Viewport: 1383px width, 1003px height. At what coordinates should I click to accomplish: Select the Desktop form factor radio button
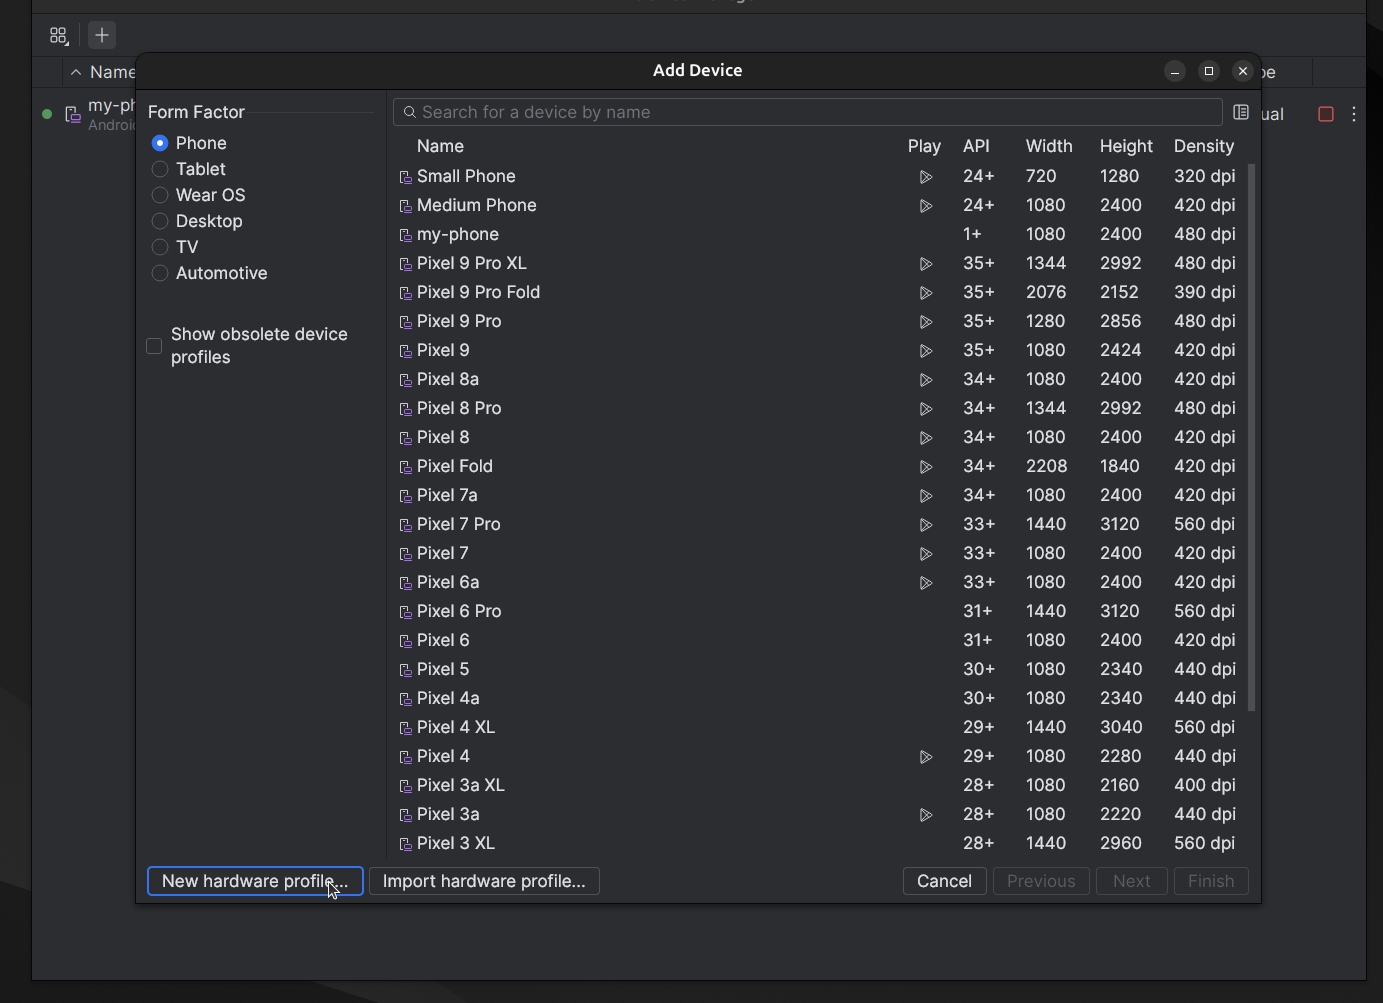tap(160, 221)
